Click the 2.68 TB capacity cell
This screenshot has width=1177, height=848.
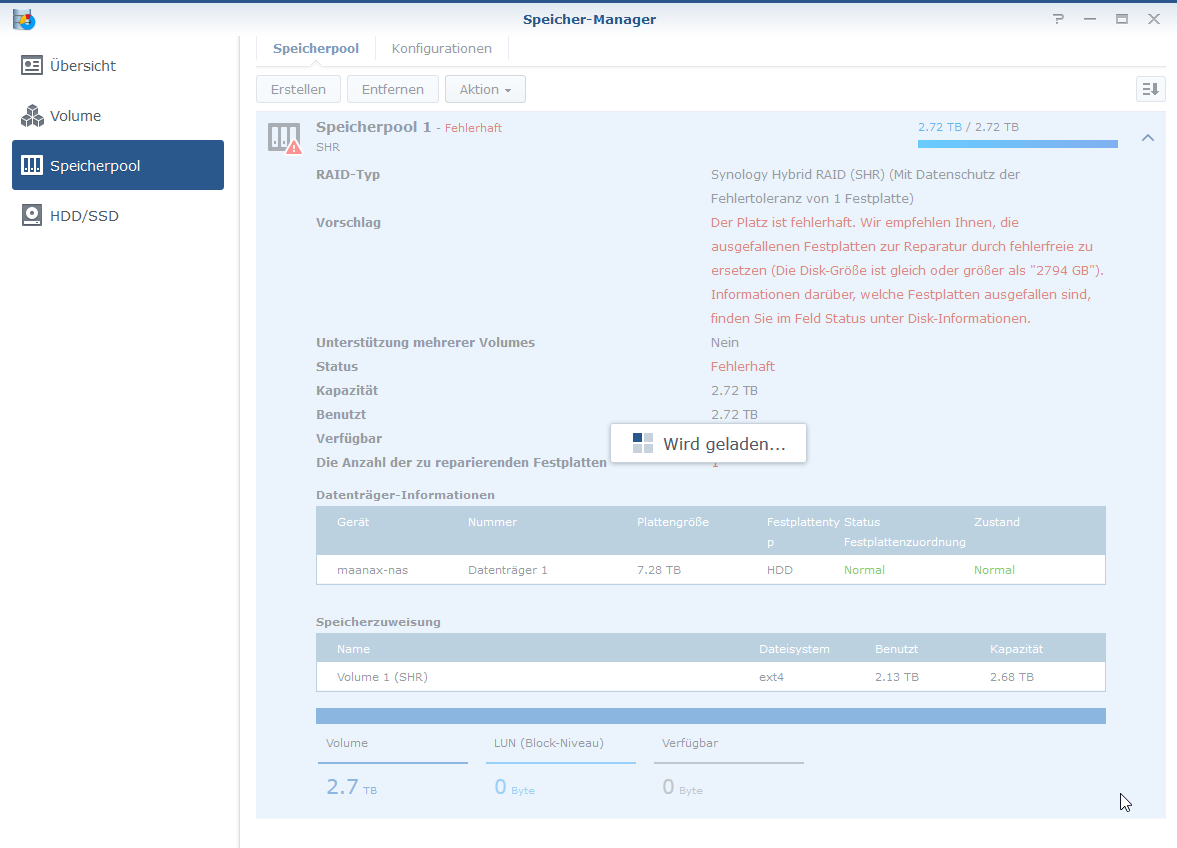click(1011, 677)
